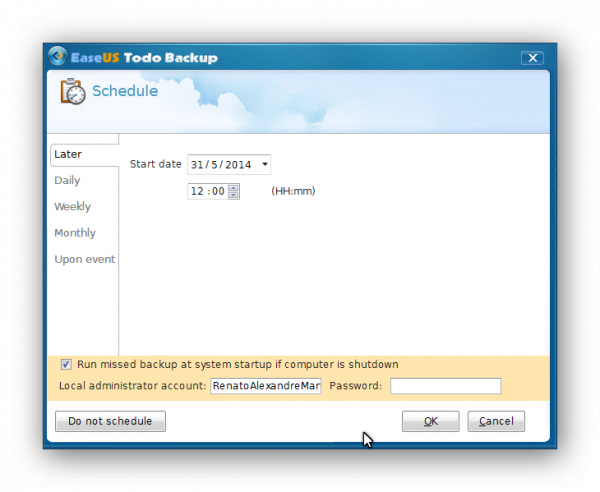Toggle Run missed backup at startup checkbox
This screenshot has height=492, width=600.
[x=66, y=364]
